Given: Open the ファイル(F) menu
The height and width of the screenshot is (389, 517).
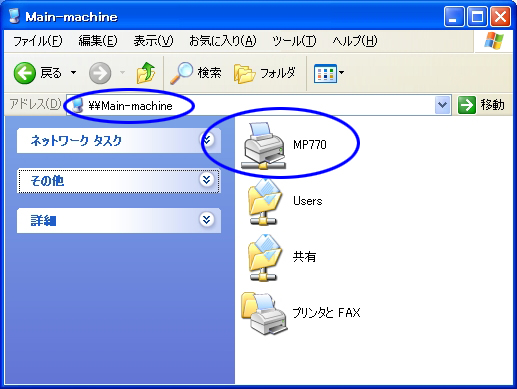Looking at the screenshot, I should (37, 41).
